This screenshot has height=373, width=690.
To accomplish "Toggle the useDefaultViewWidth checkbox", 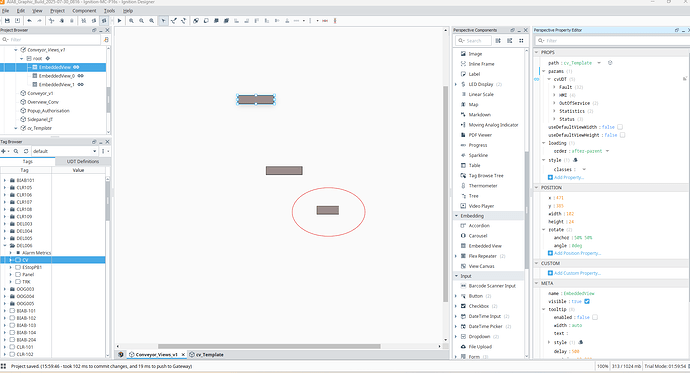I will (x=620, y=127).
